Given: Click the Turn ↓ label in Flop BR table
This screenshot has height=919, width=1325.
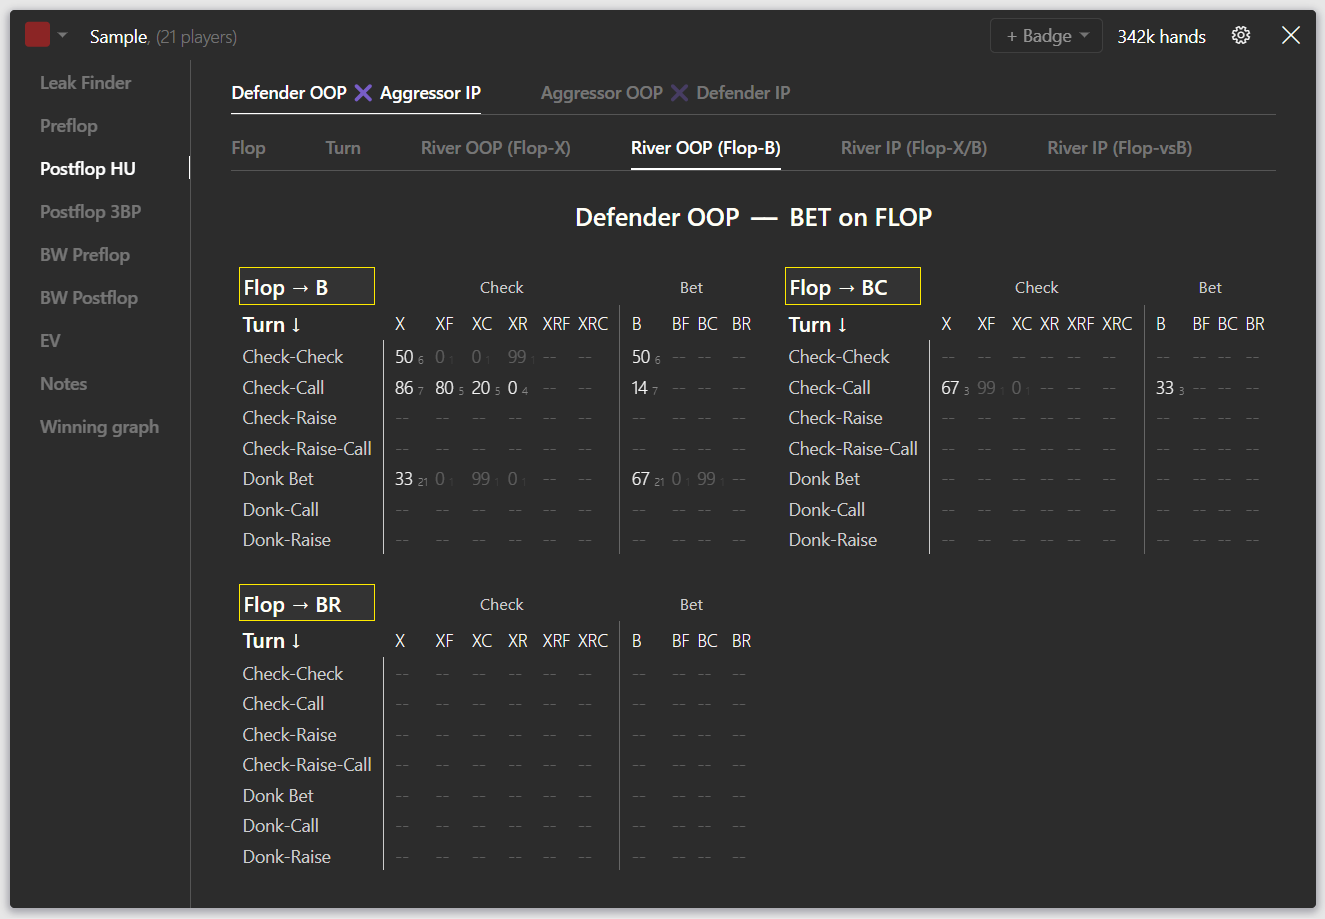Looking at the screenshot, I should (272, 641).
